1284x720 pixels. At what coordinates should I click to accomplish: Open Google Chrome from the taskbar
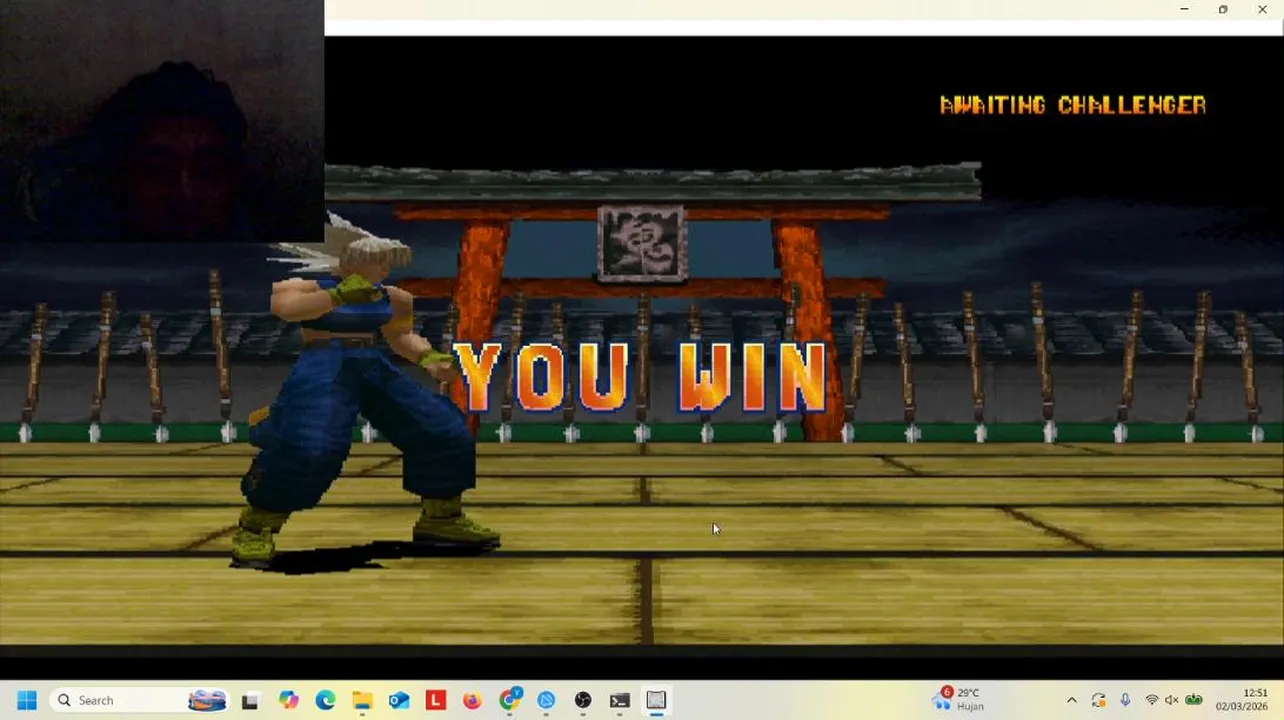pos(510,701)
